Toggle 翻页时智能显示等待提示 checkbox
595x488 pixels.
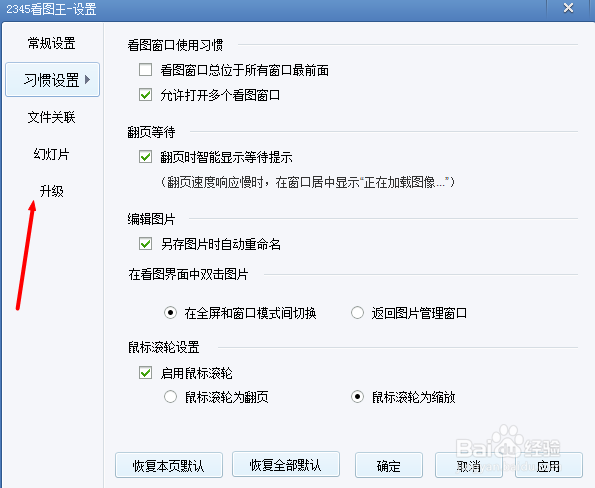pos(145,157)
